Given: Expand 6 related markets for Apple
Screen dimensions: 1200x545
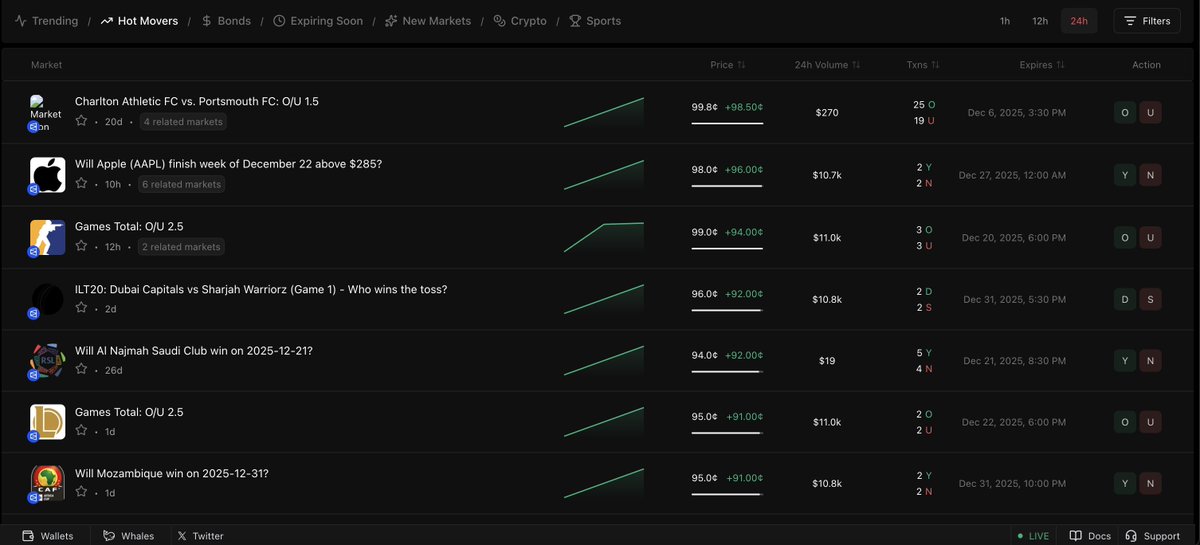Looking at the screenshot, I should [x=181, y=184].
